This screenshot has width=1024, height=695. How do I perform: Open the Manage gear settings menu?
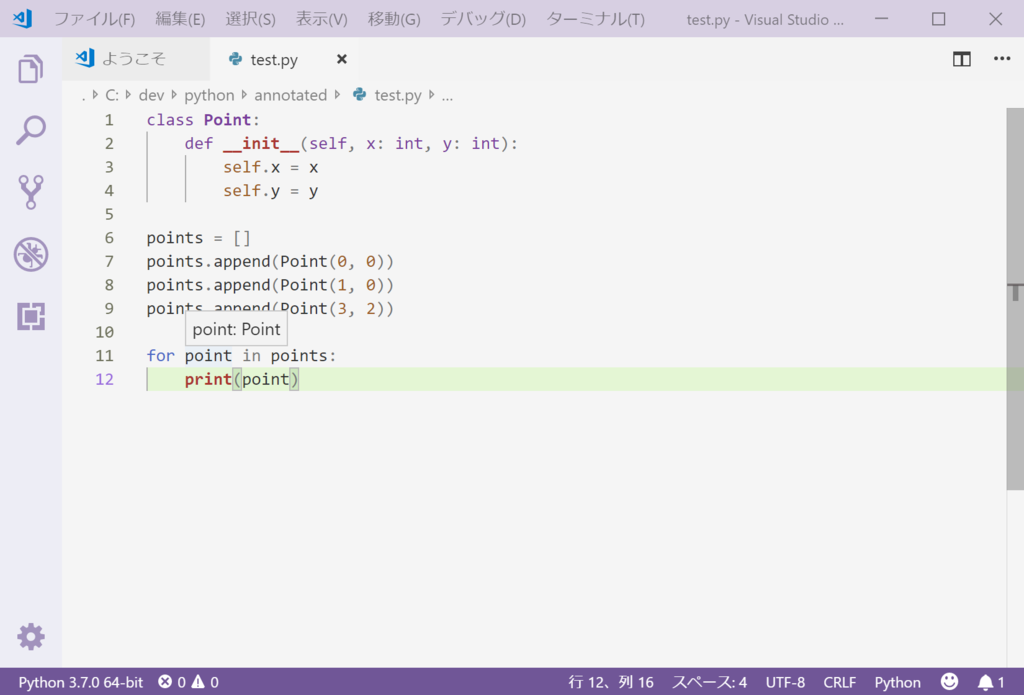(31, 636)
